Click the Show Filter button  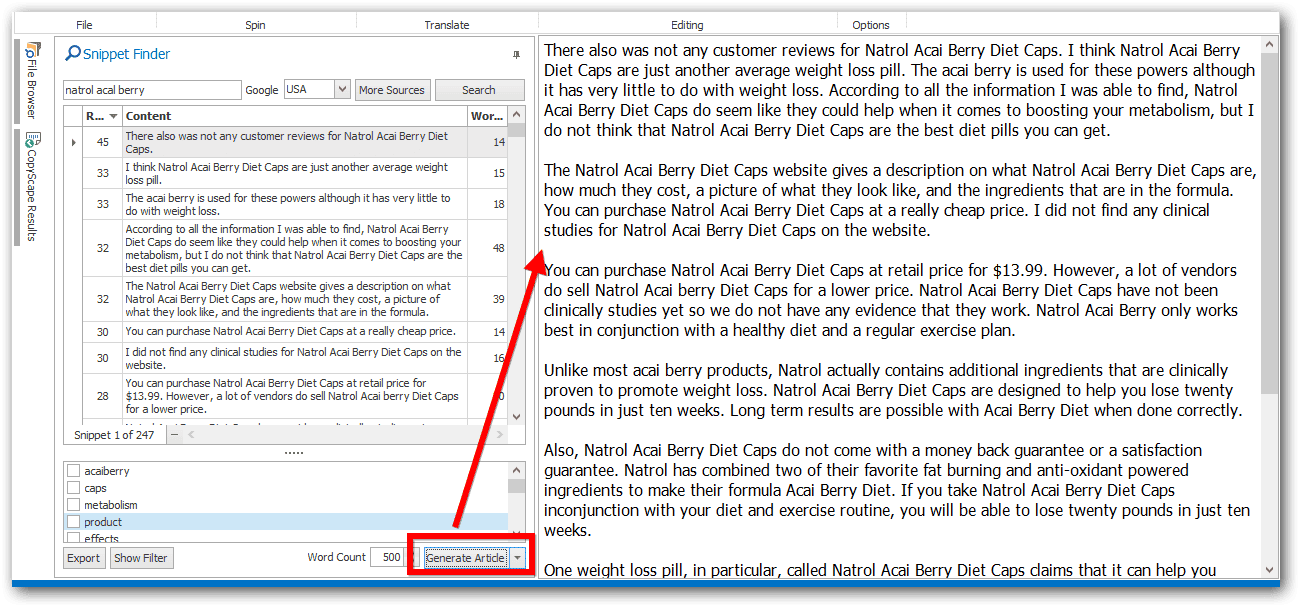pos(141,558)
